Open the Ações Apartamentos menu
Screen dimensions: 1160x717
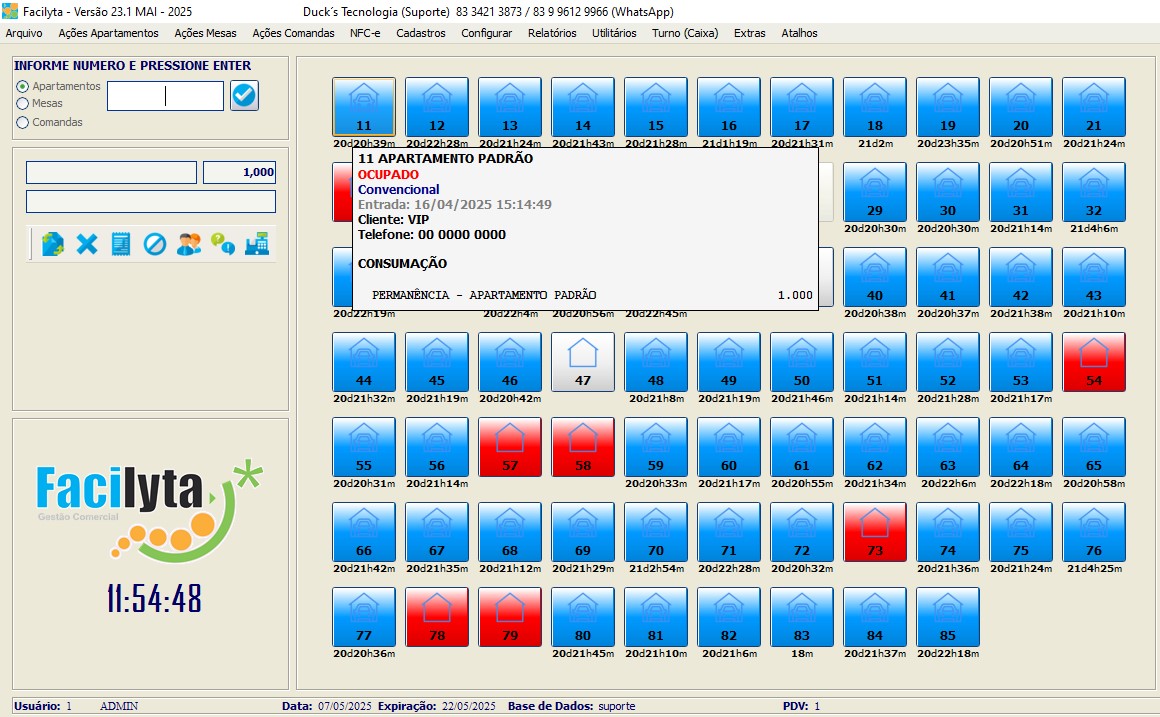(x=108, y=33)
